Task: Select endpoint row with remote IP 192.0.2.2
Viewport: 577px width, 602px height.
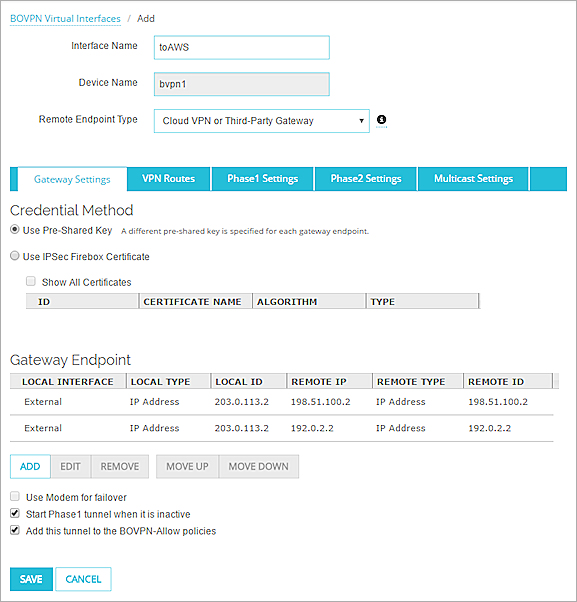Action: pos(281,428)
